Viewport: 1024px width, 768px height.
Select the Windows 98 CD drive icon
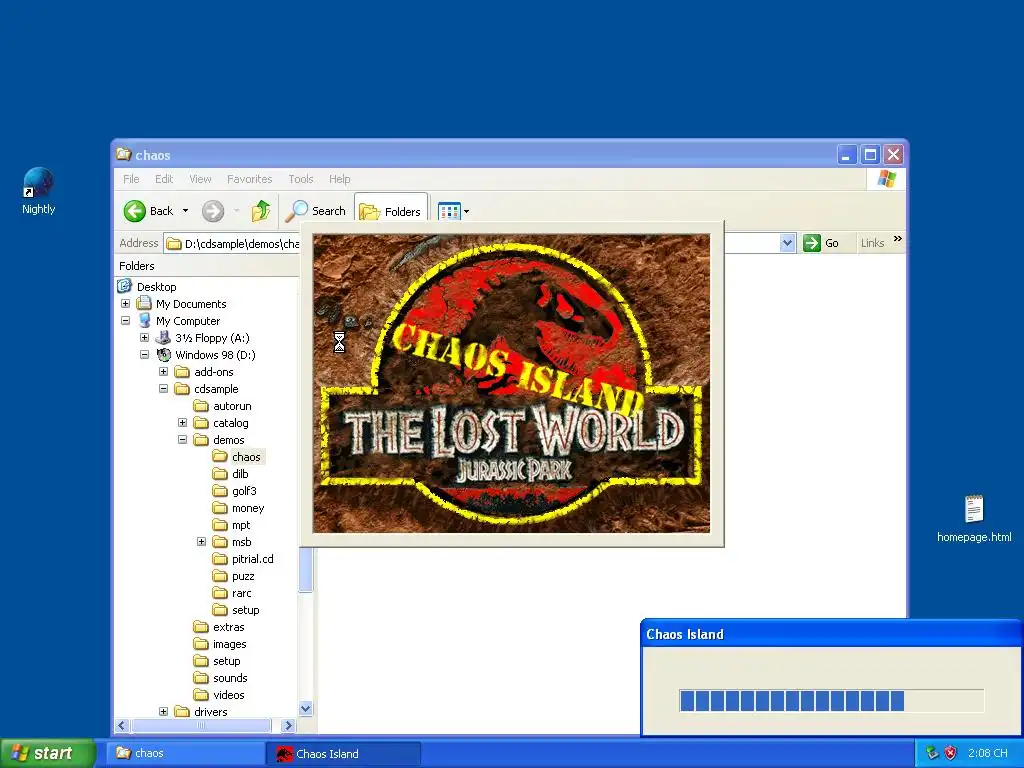click(x=163, y=355)
